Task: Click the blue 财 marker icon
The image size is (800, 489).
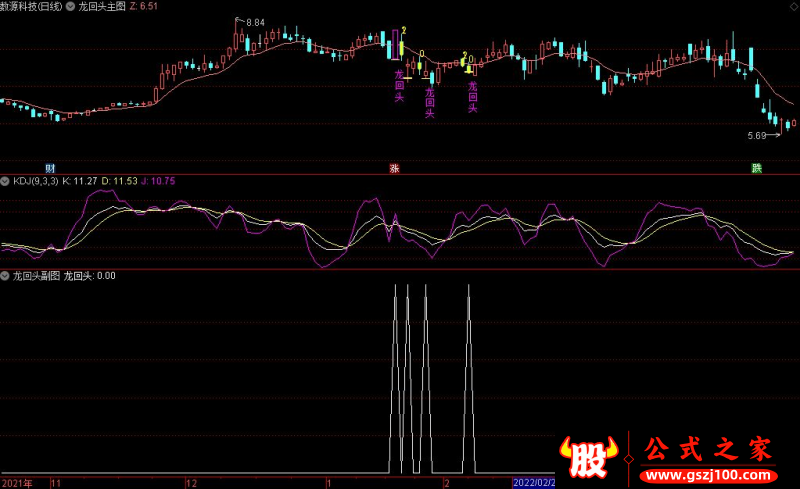Action: [x=50, y=168]
